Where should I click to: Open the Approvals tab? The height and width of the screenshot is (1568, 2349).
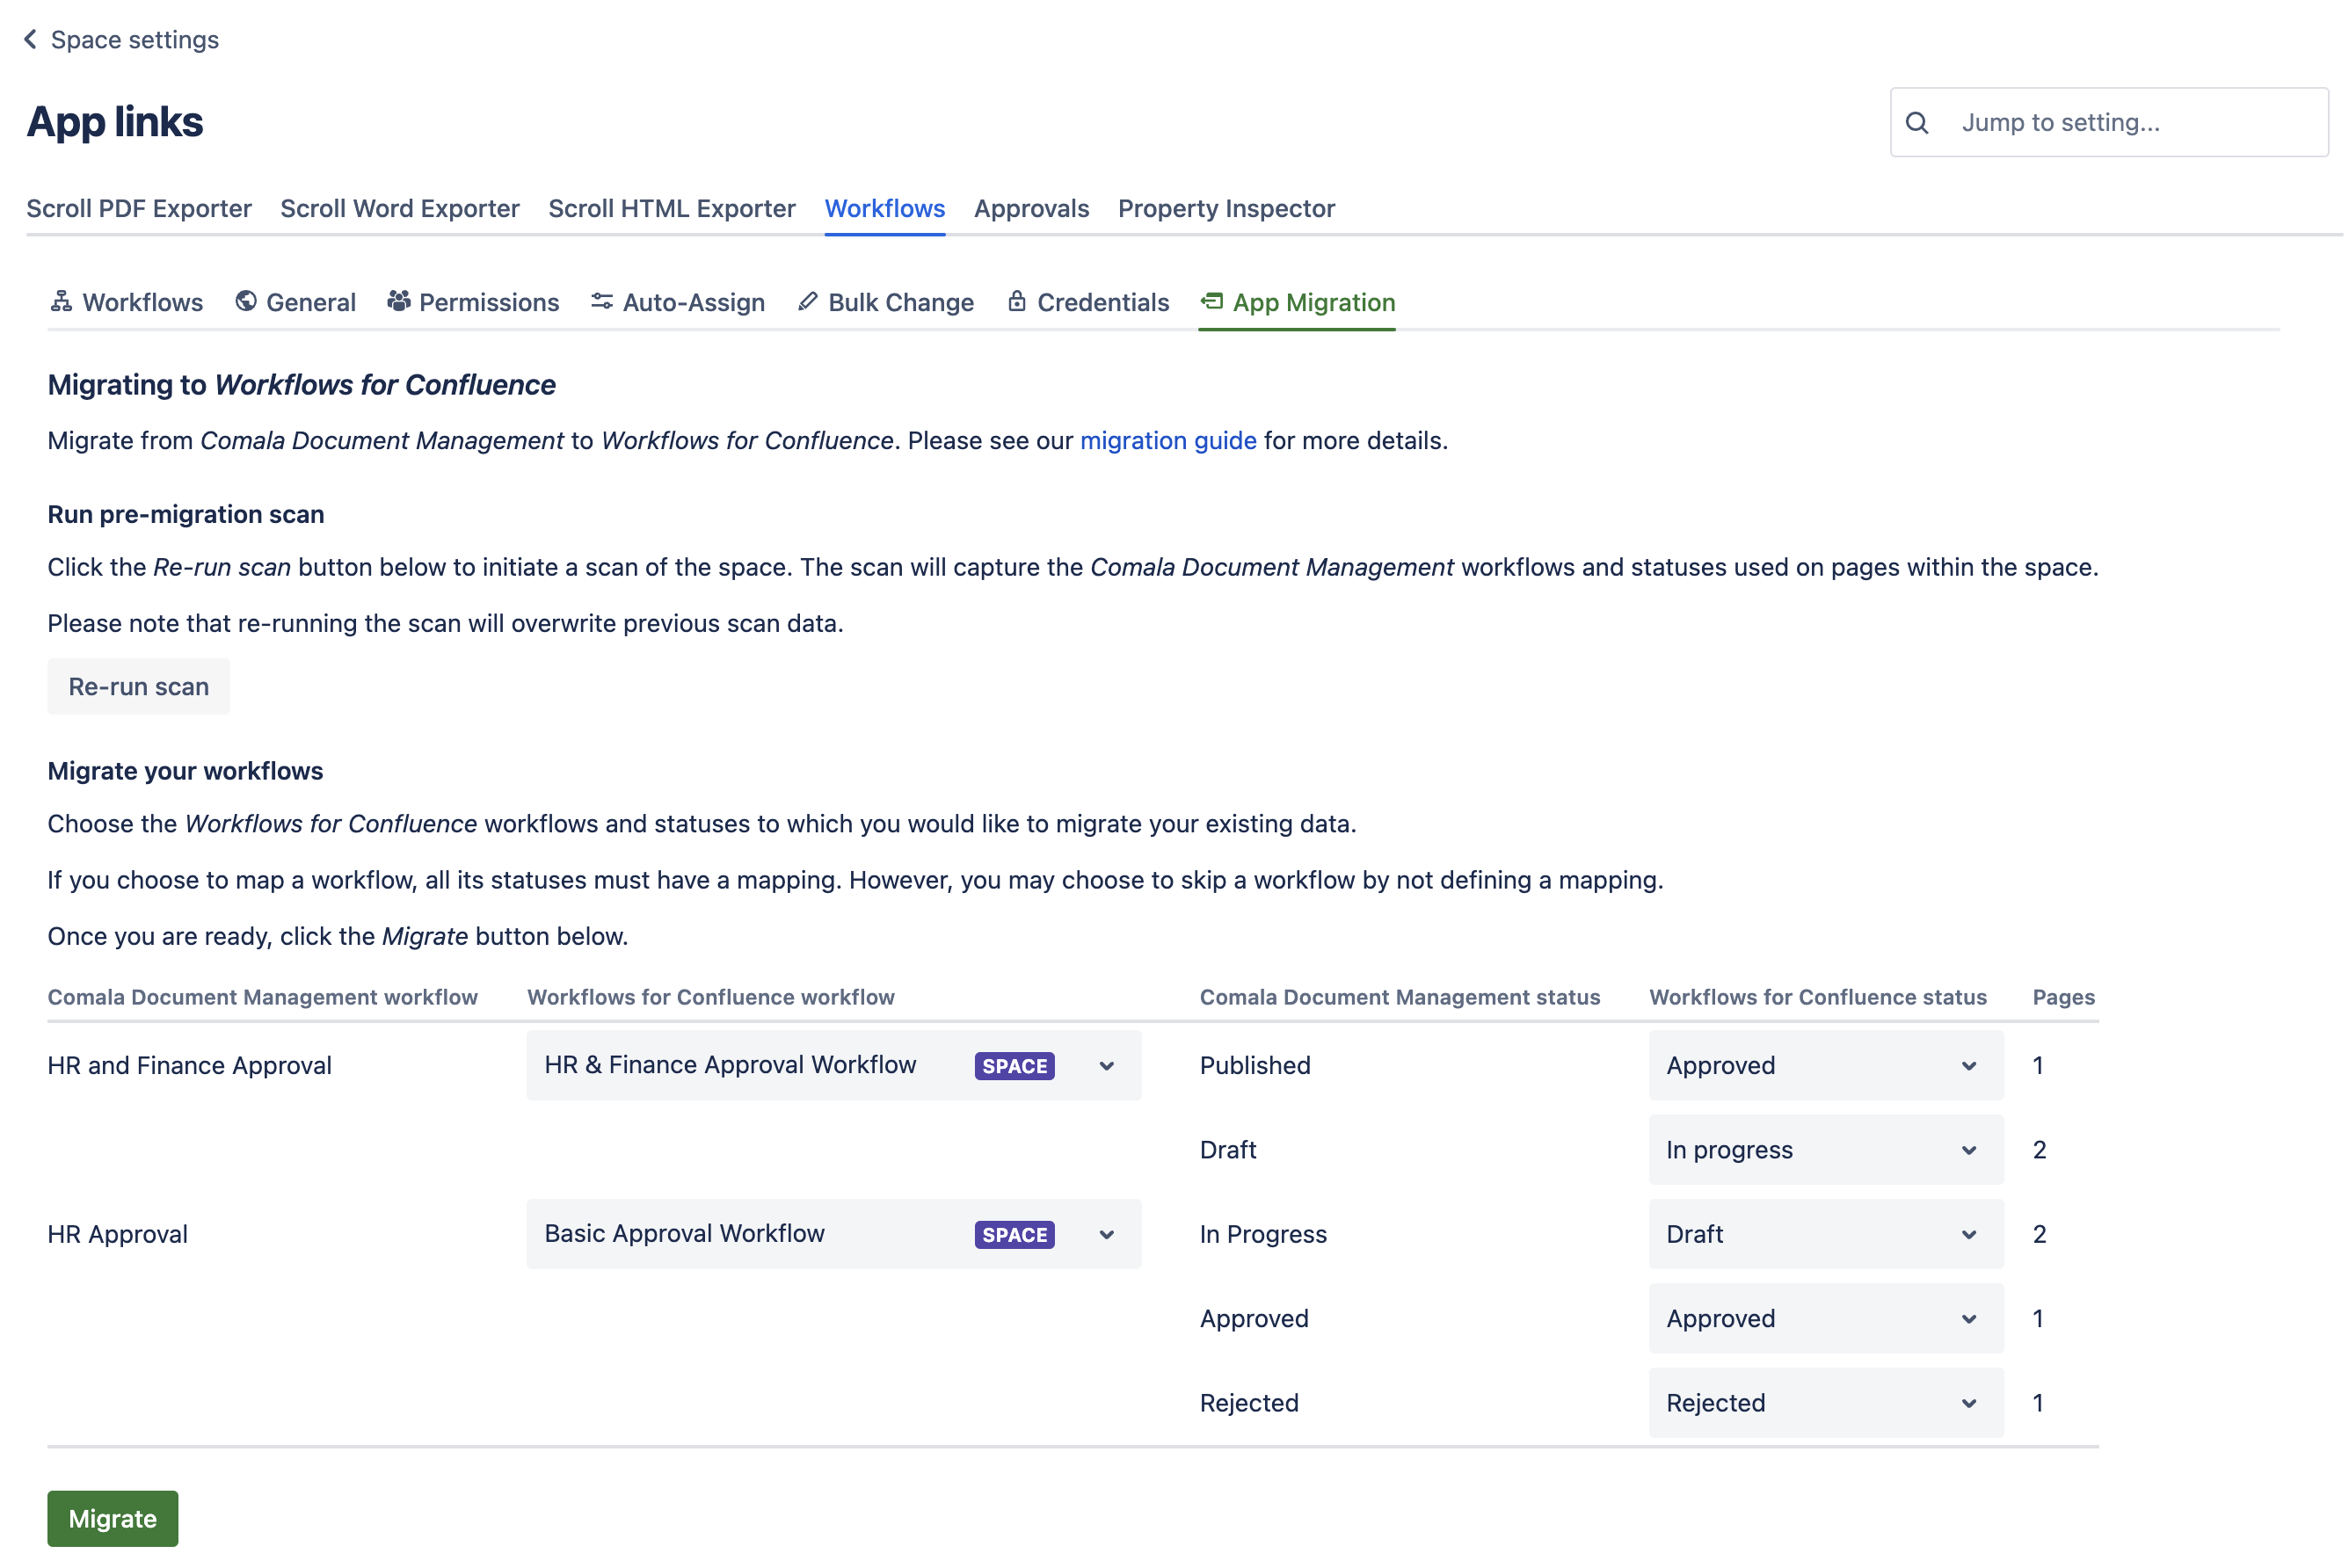(1031, 208)
